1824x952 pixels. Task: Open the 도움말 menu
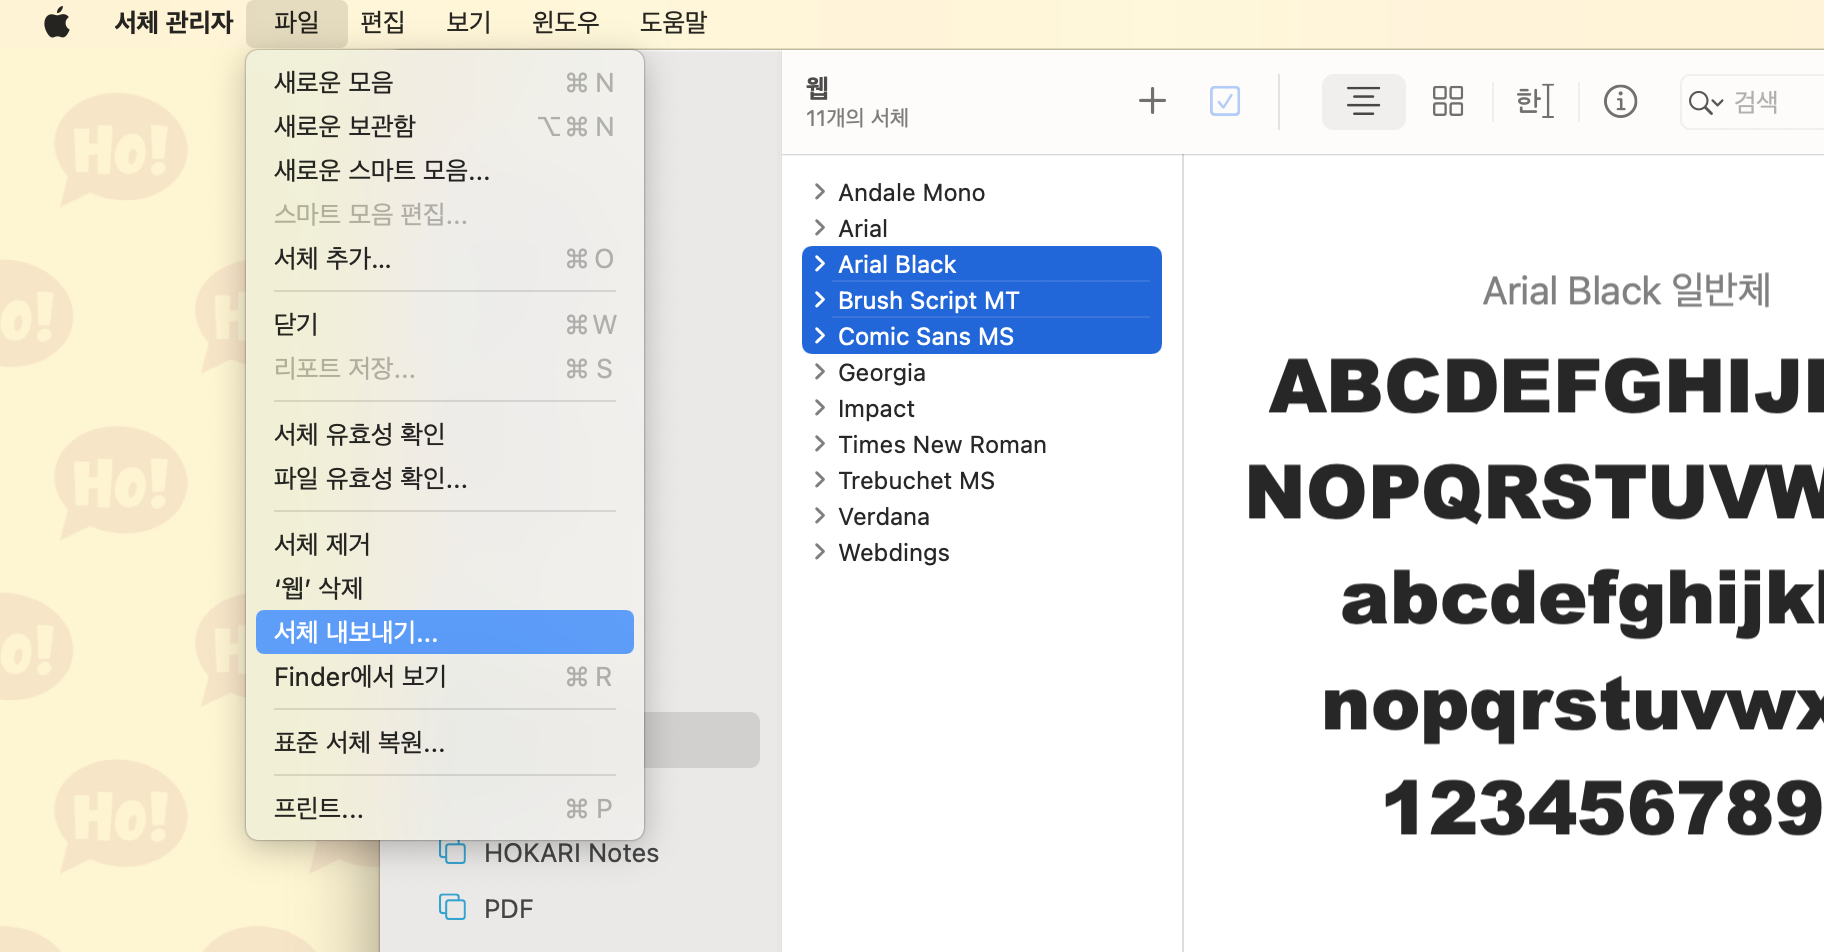click(x=674, y=22)
